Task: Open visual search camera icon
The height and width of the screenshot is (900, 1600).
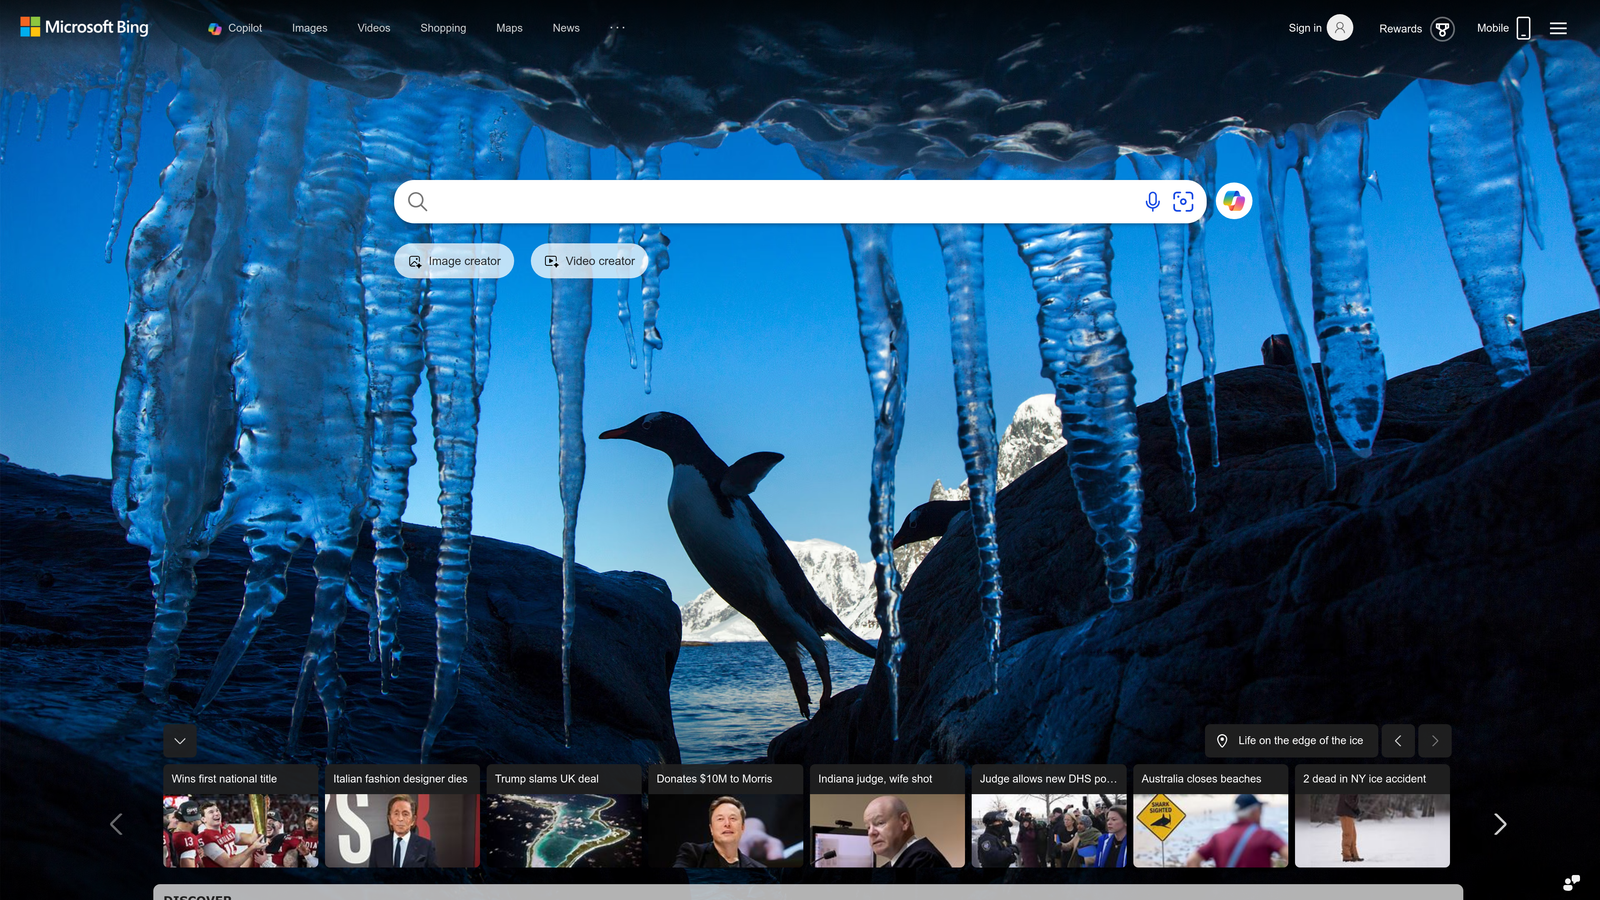Action: tap(1183, 202)
